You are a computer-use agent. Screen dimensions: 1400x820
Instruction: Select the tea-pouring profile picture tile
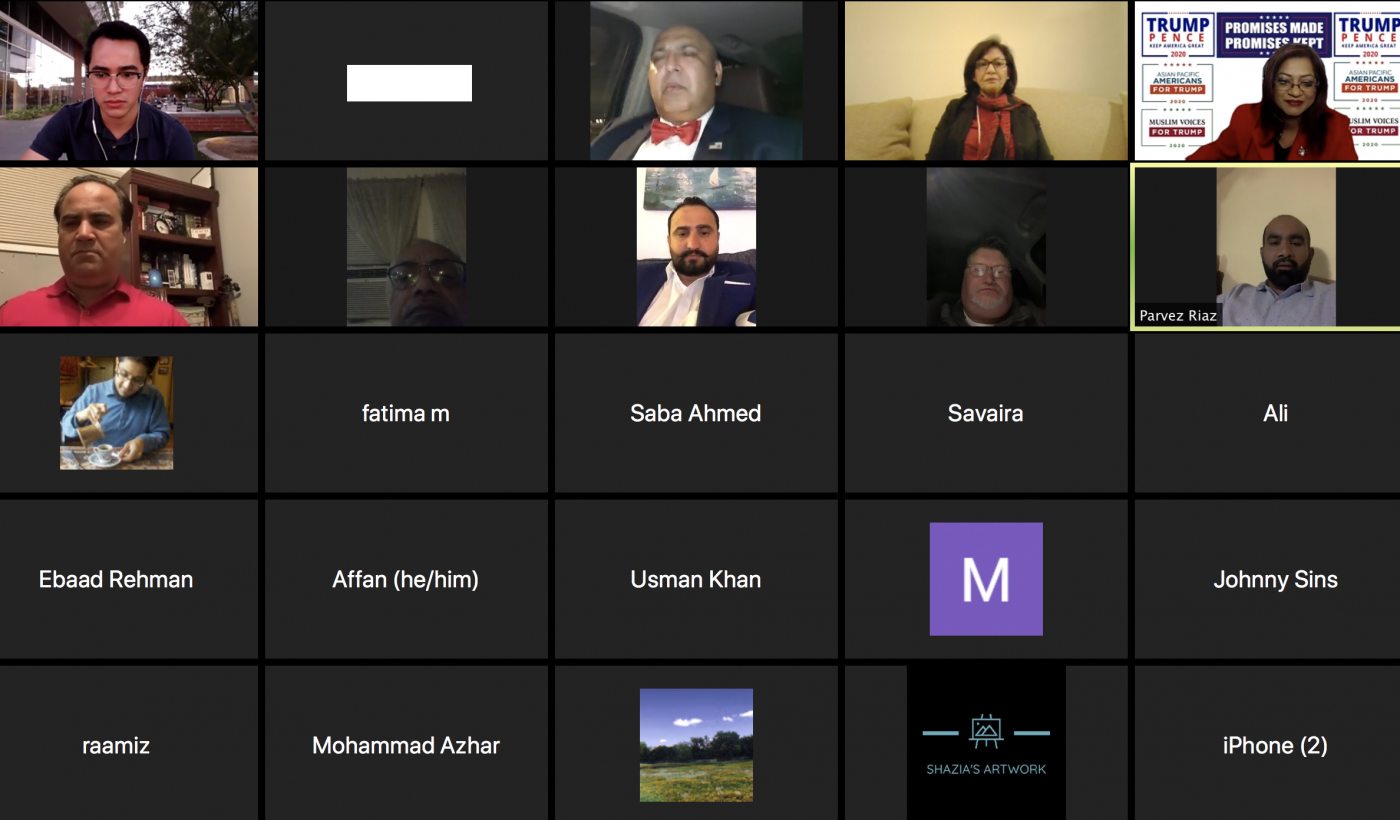(116, 413)
